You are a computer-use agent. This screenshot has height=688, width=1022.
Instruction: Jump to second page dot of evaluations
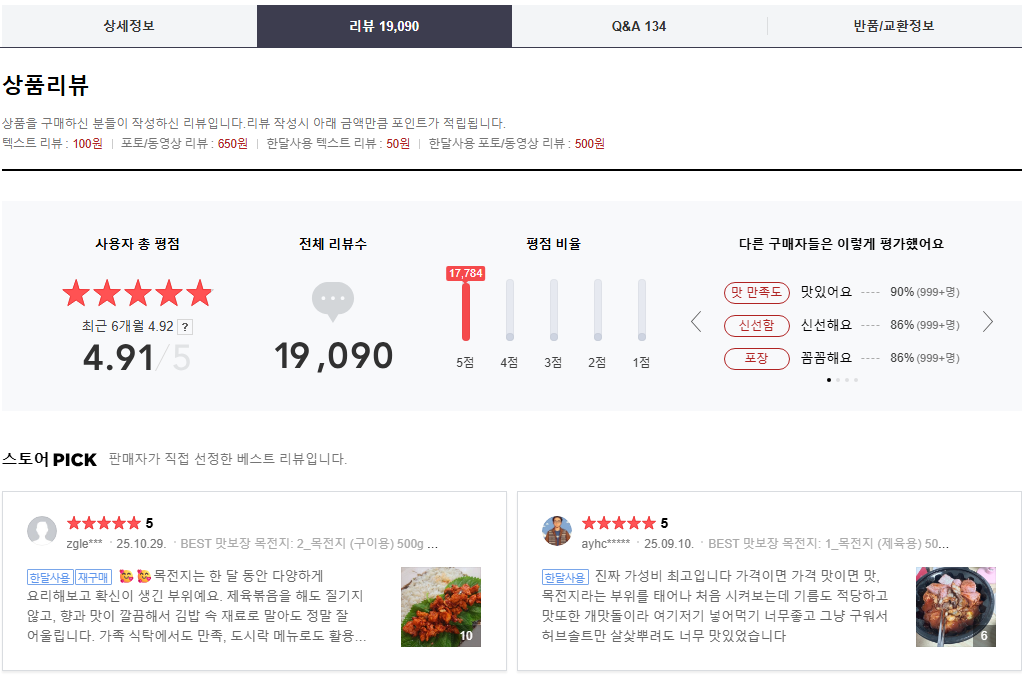838,380
